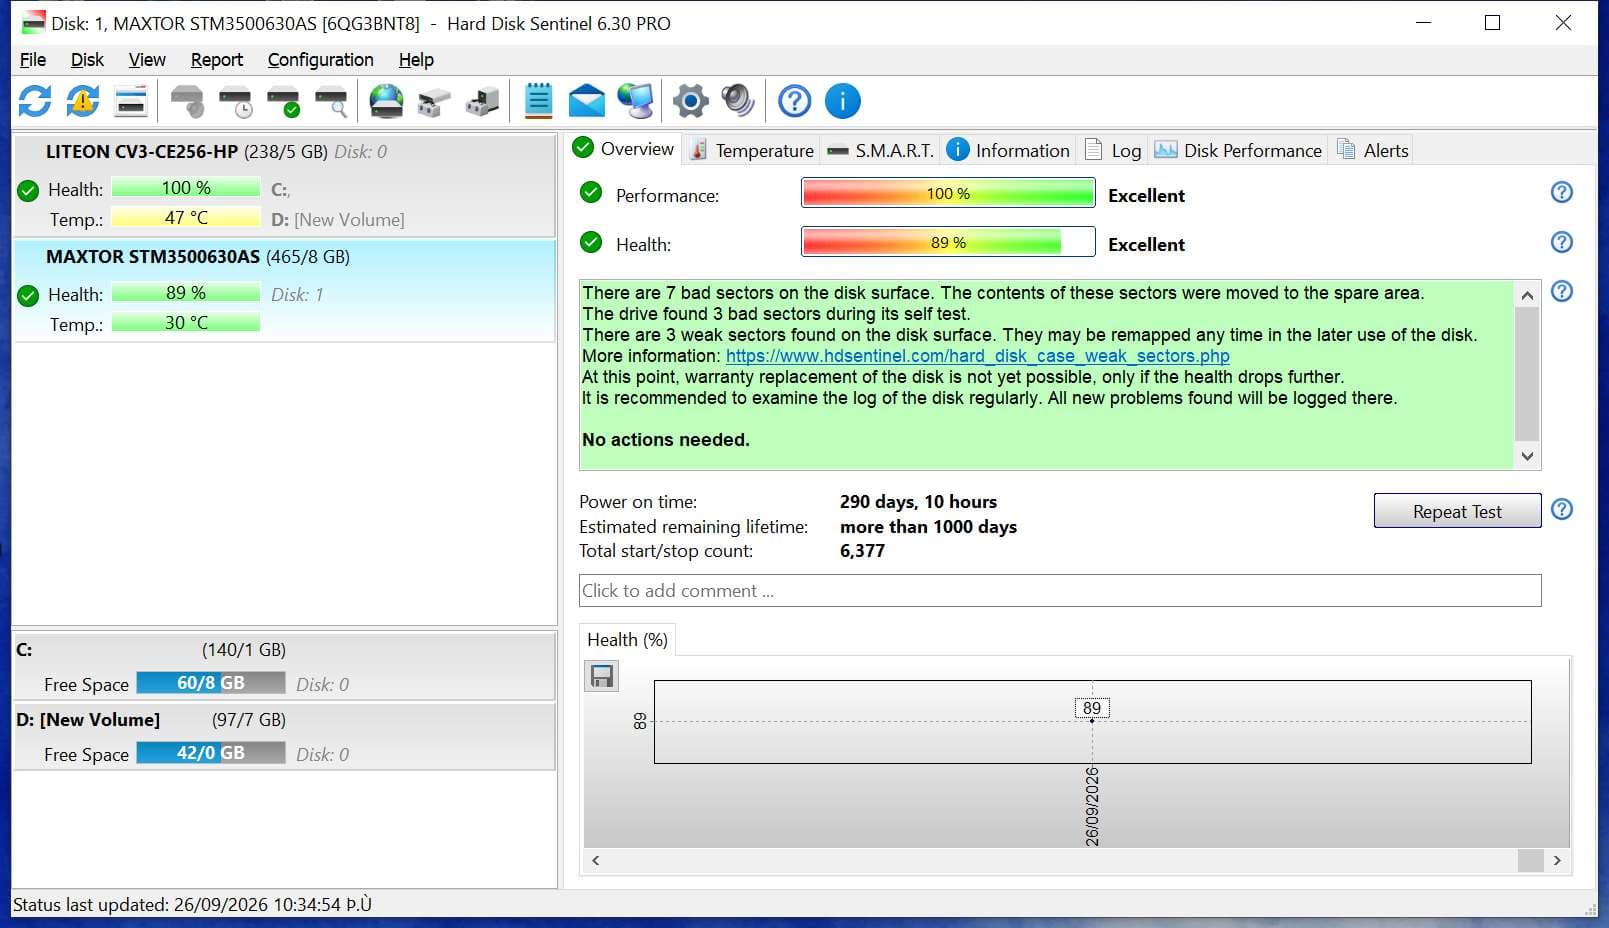Click the speaker sound icon in toolbar
Image resolution: width=1609 pixels, height=928 pixels.
click(x=738, y=101)
